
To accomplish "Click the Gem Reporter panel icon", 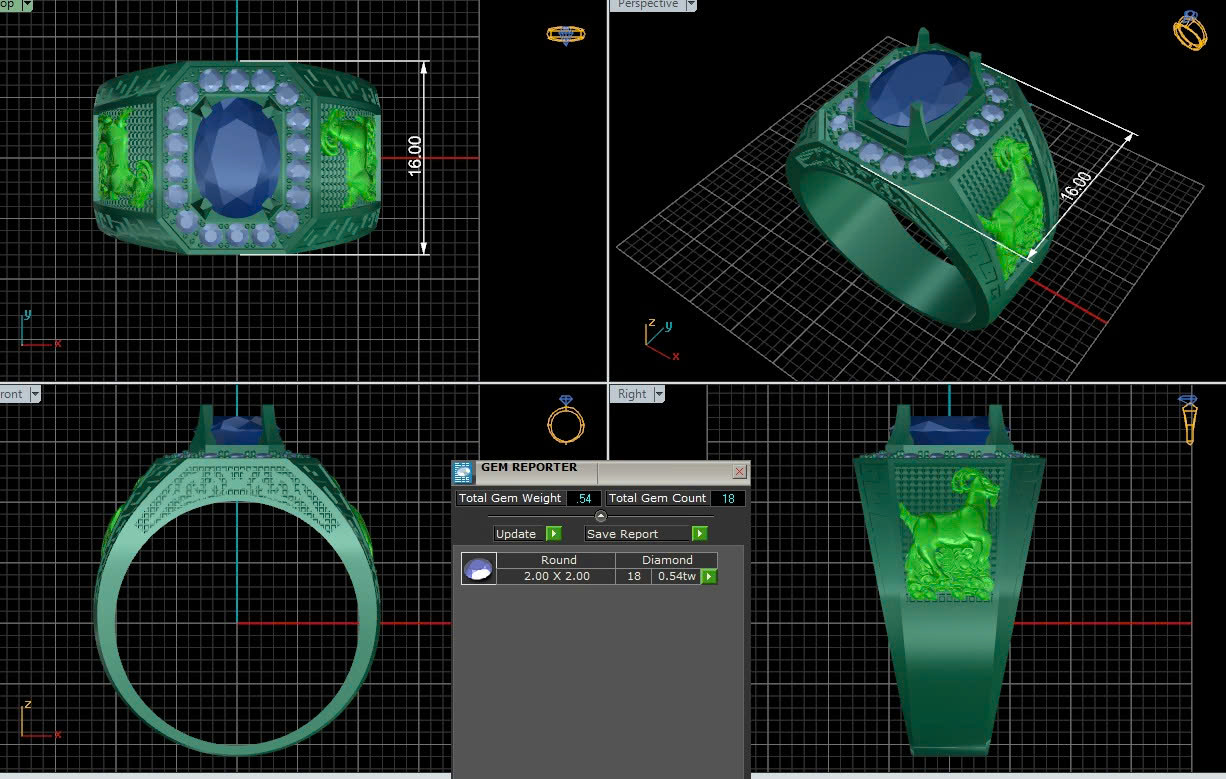I will click(463, 472).
